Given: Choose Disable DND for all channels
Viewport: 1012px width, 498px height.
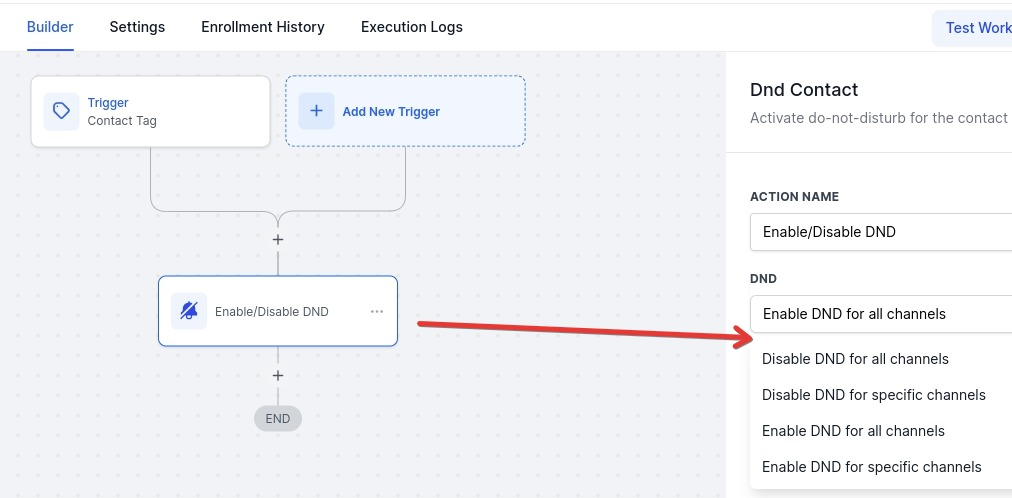Looking at the screenshot, I should click(x=855, y=359).
